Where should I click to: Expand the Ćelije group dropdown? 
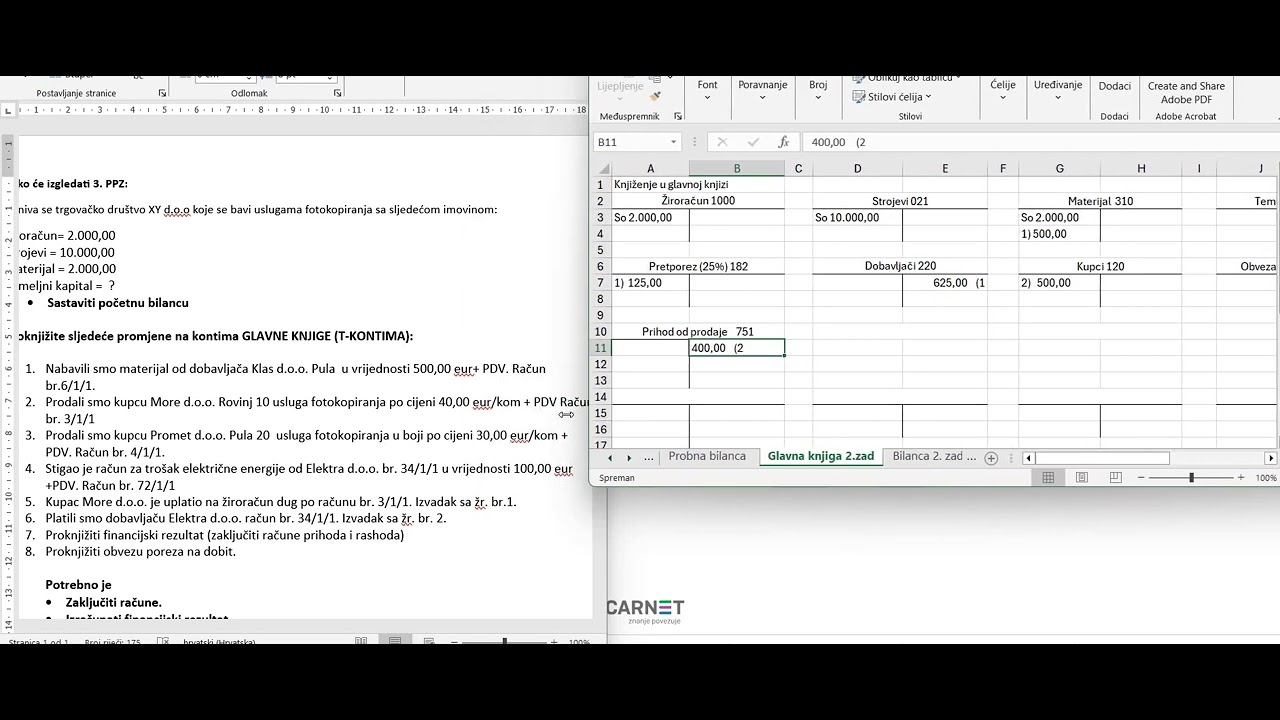1003,98
